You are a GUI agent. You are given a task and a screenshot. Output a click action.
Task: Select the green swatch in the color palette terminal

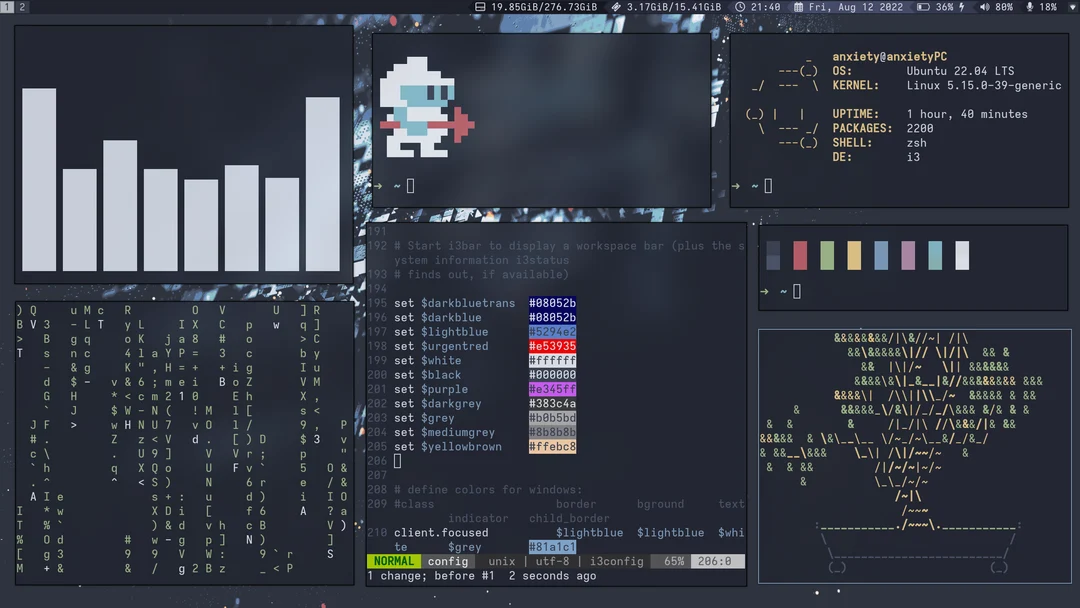826,256
